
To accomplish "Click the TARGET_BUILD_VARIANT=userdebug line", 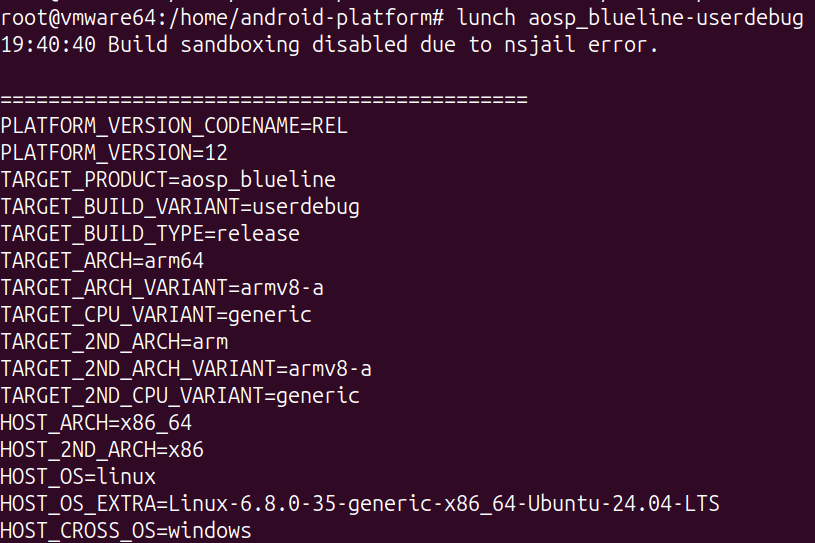I will click(x=180, y=207).
